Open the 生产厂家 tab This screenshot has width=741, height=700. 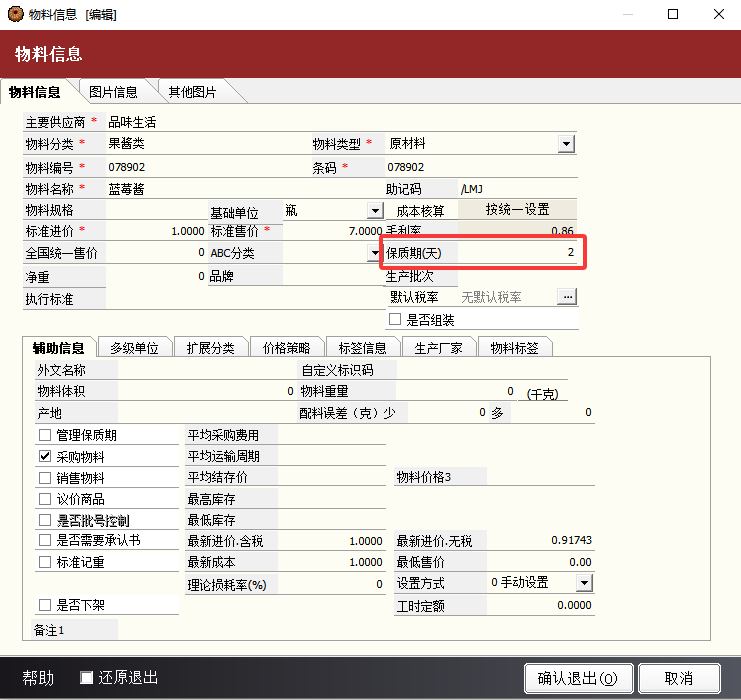(x=439, y=348)
